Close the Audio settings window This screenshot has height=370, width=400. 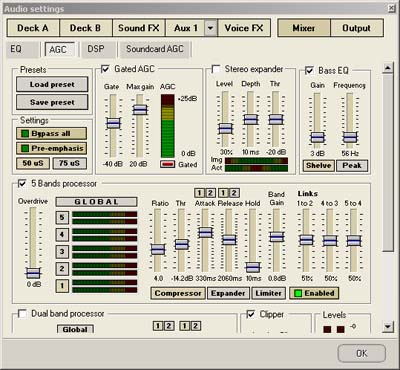click(x=392, y=8)
